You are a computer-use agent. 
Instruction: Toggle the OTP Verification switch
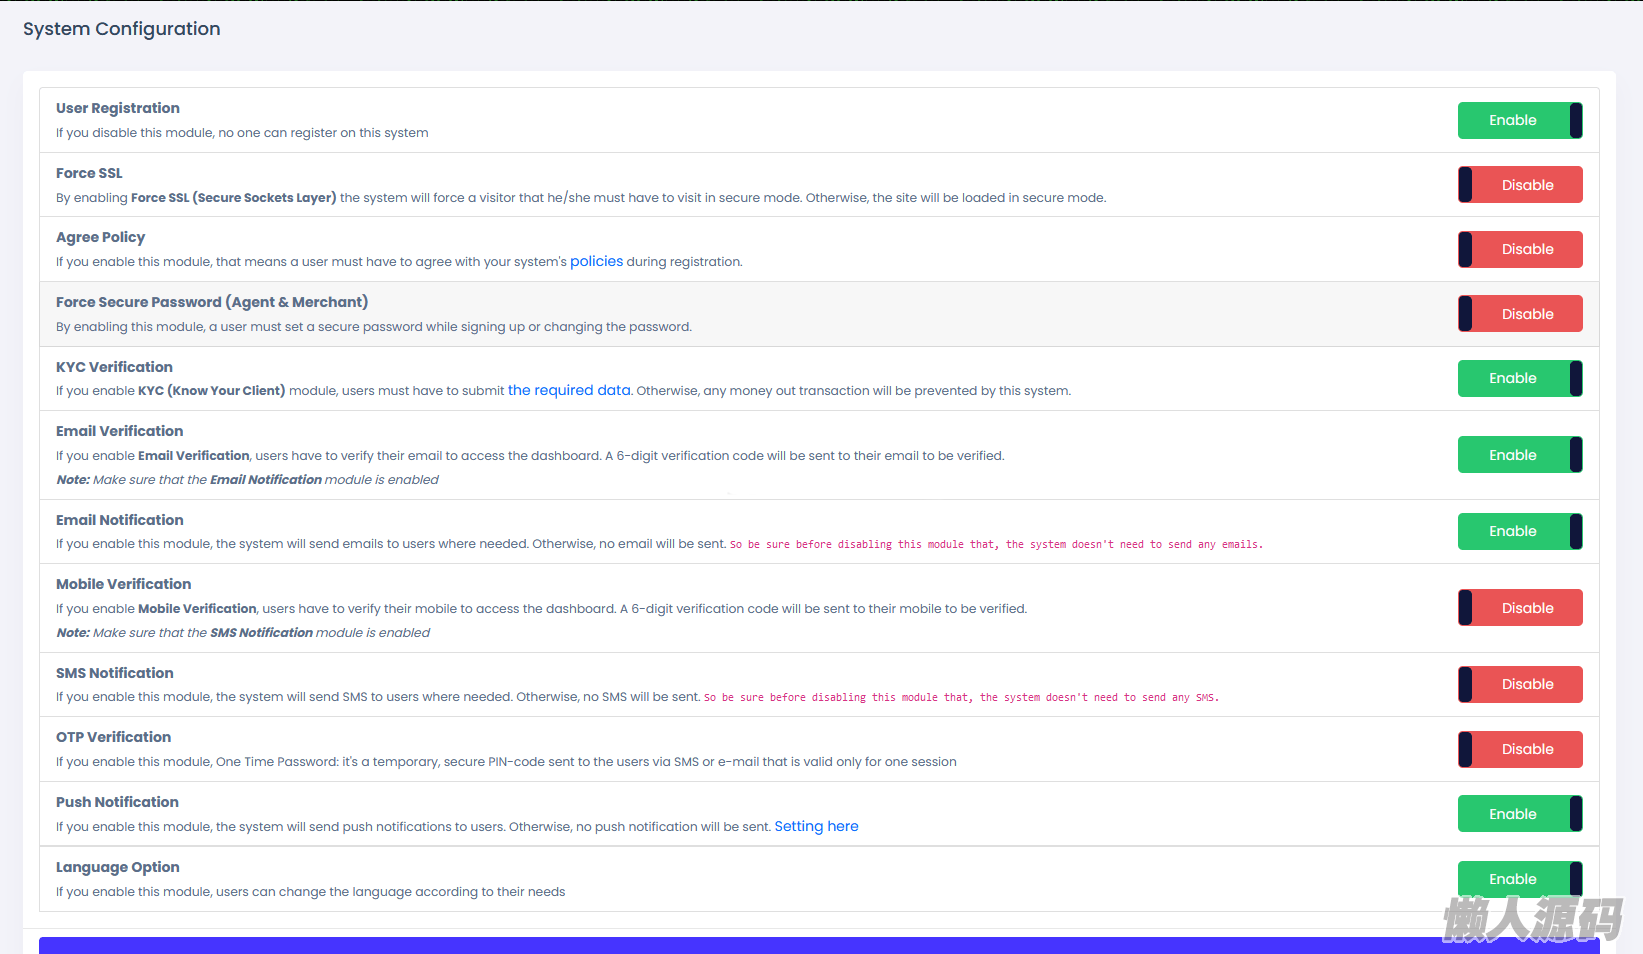(1520, 749)
